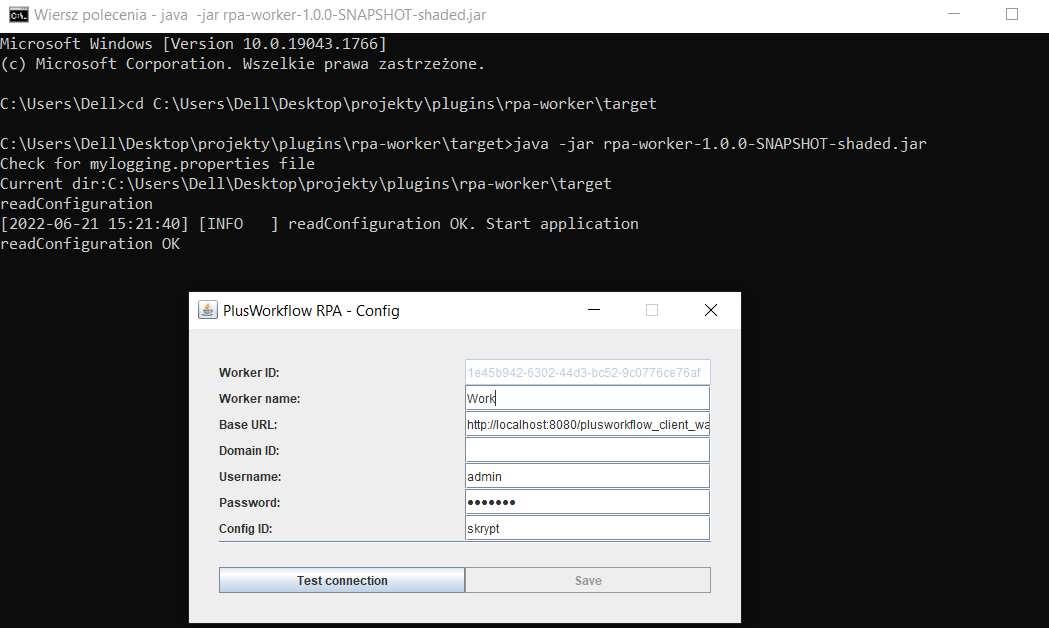Click the cd command console line
This screenshot has height=628, width=1049.
[x=328, y=104]
